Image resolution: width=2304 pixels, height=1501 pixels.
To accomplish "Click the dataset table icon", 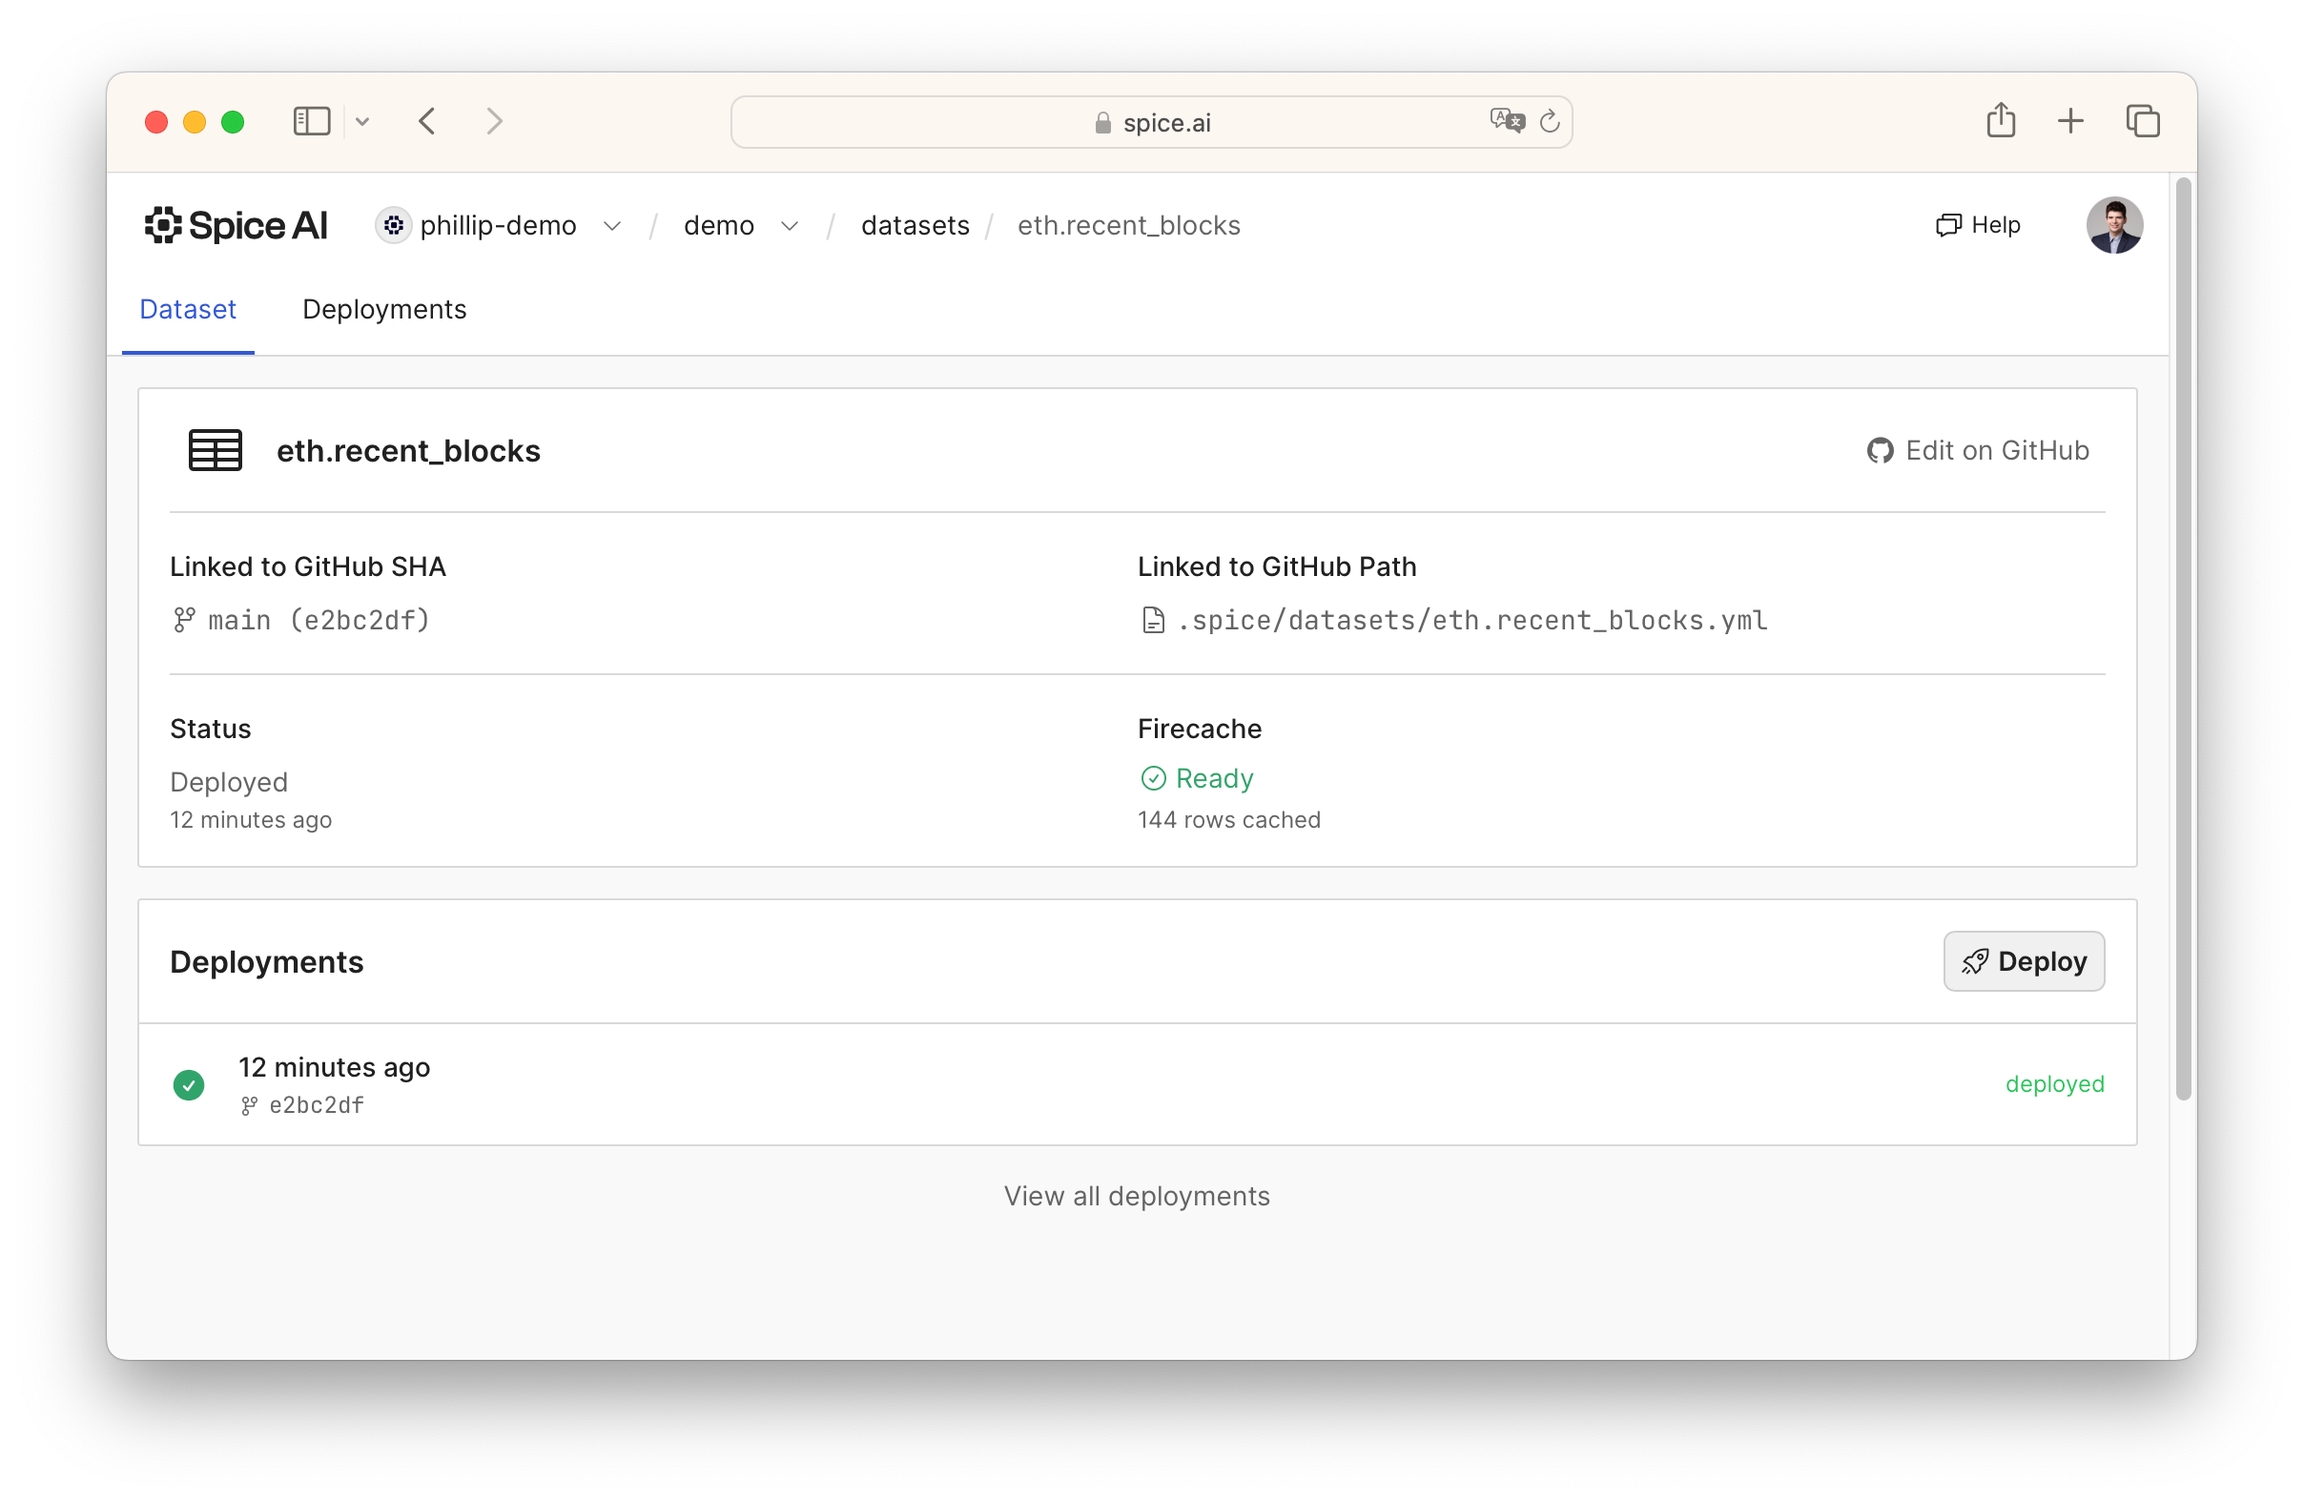I will pyautogui.click(x=215, y=450).
